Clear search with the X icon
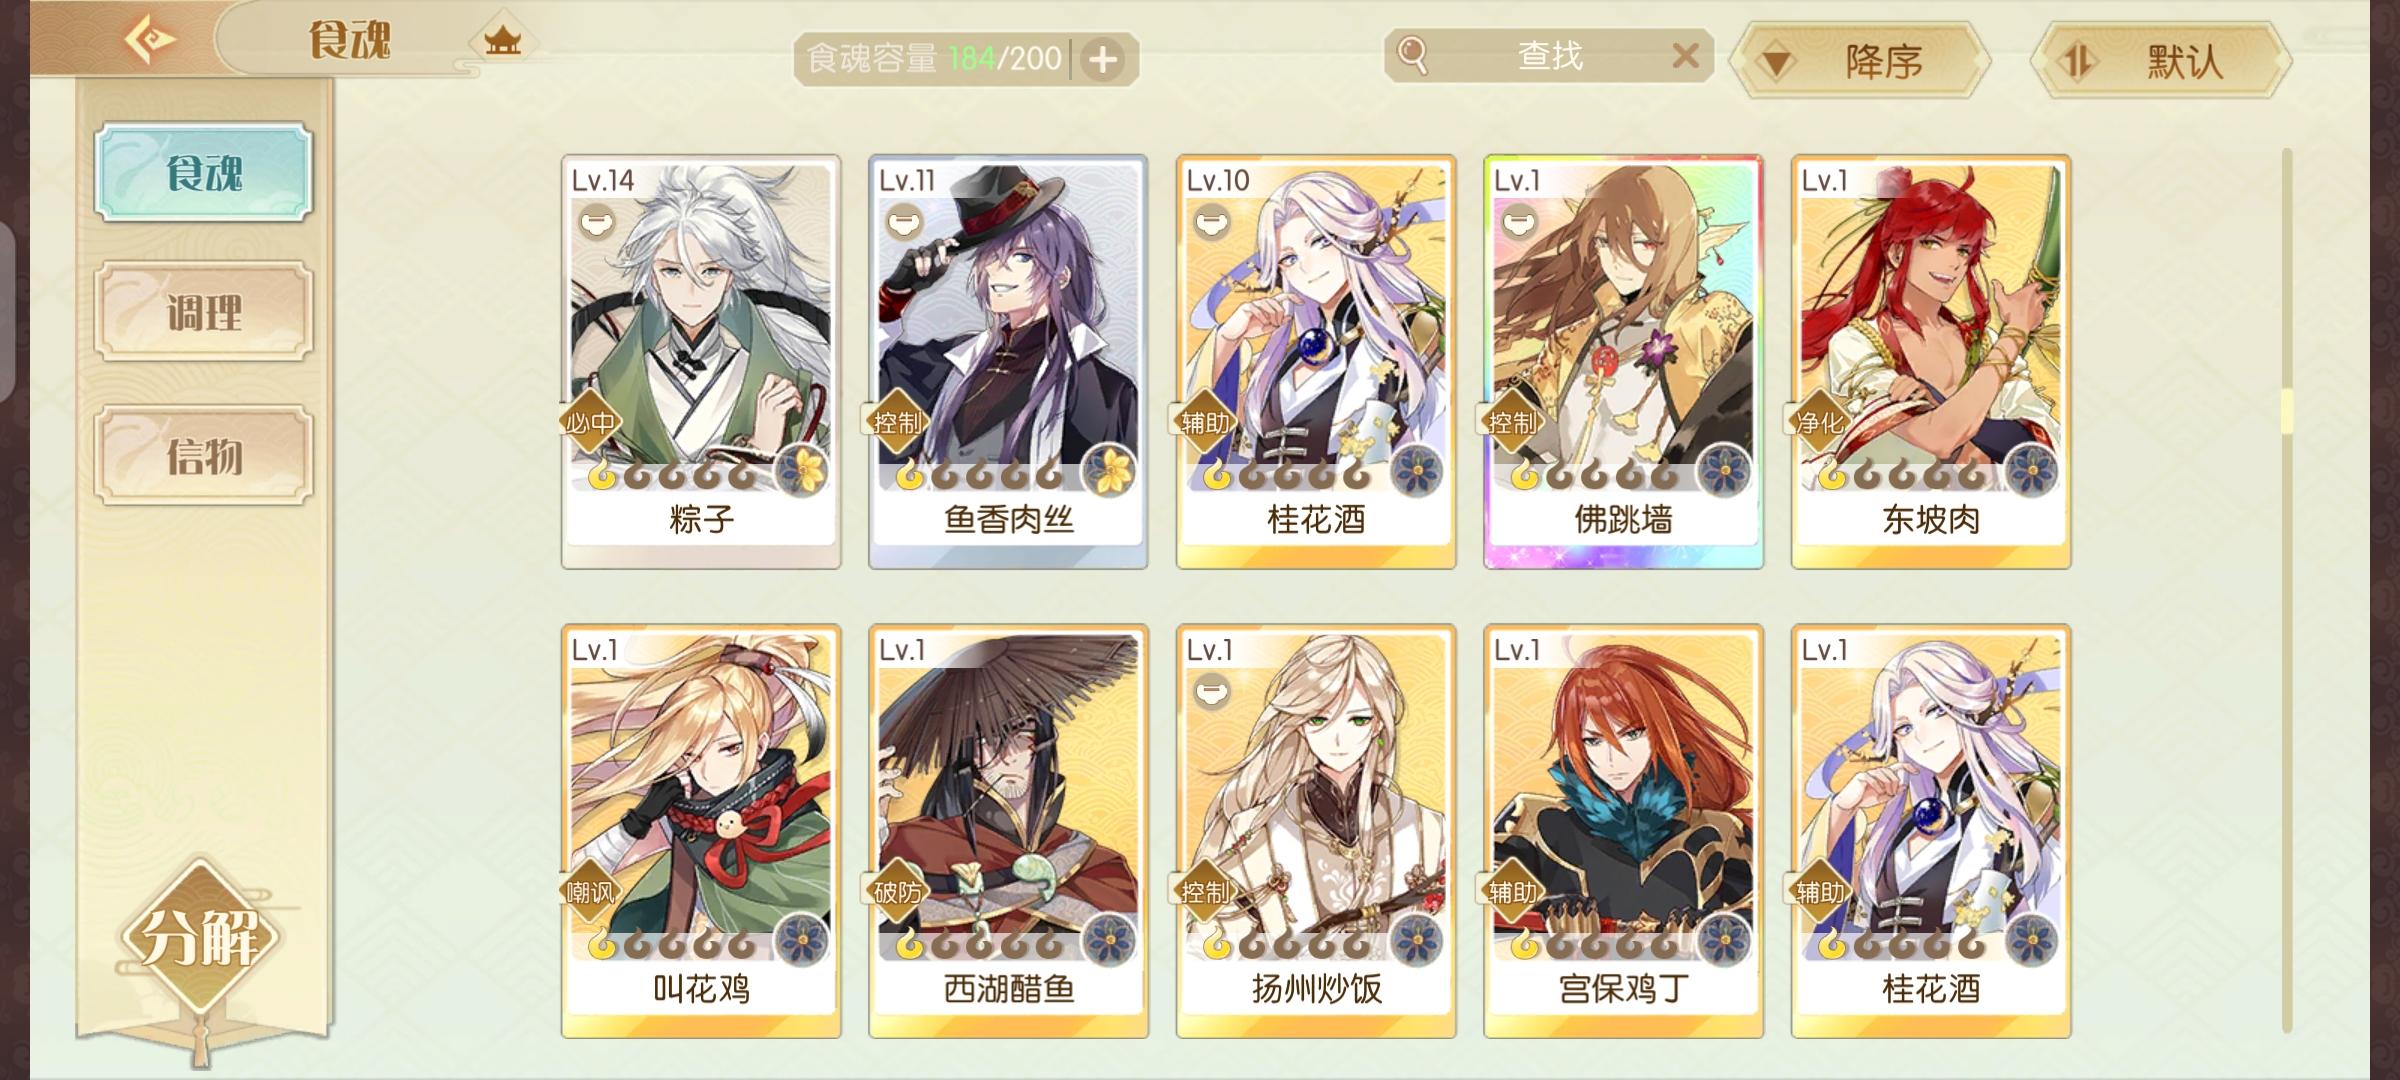The height and width of the screenshot is (1080, 2400). click(x=1685, y=55)
